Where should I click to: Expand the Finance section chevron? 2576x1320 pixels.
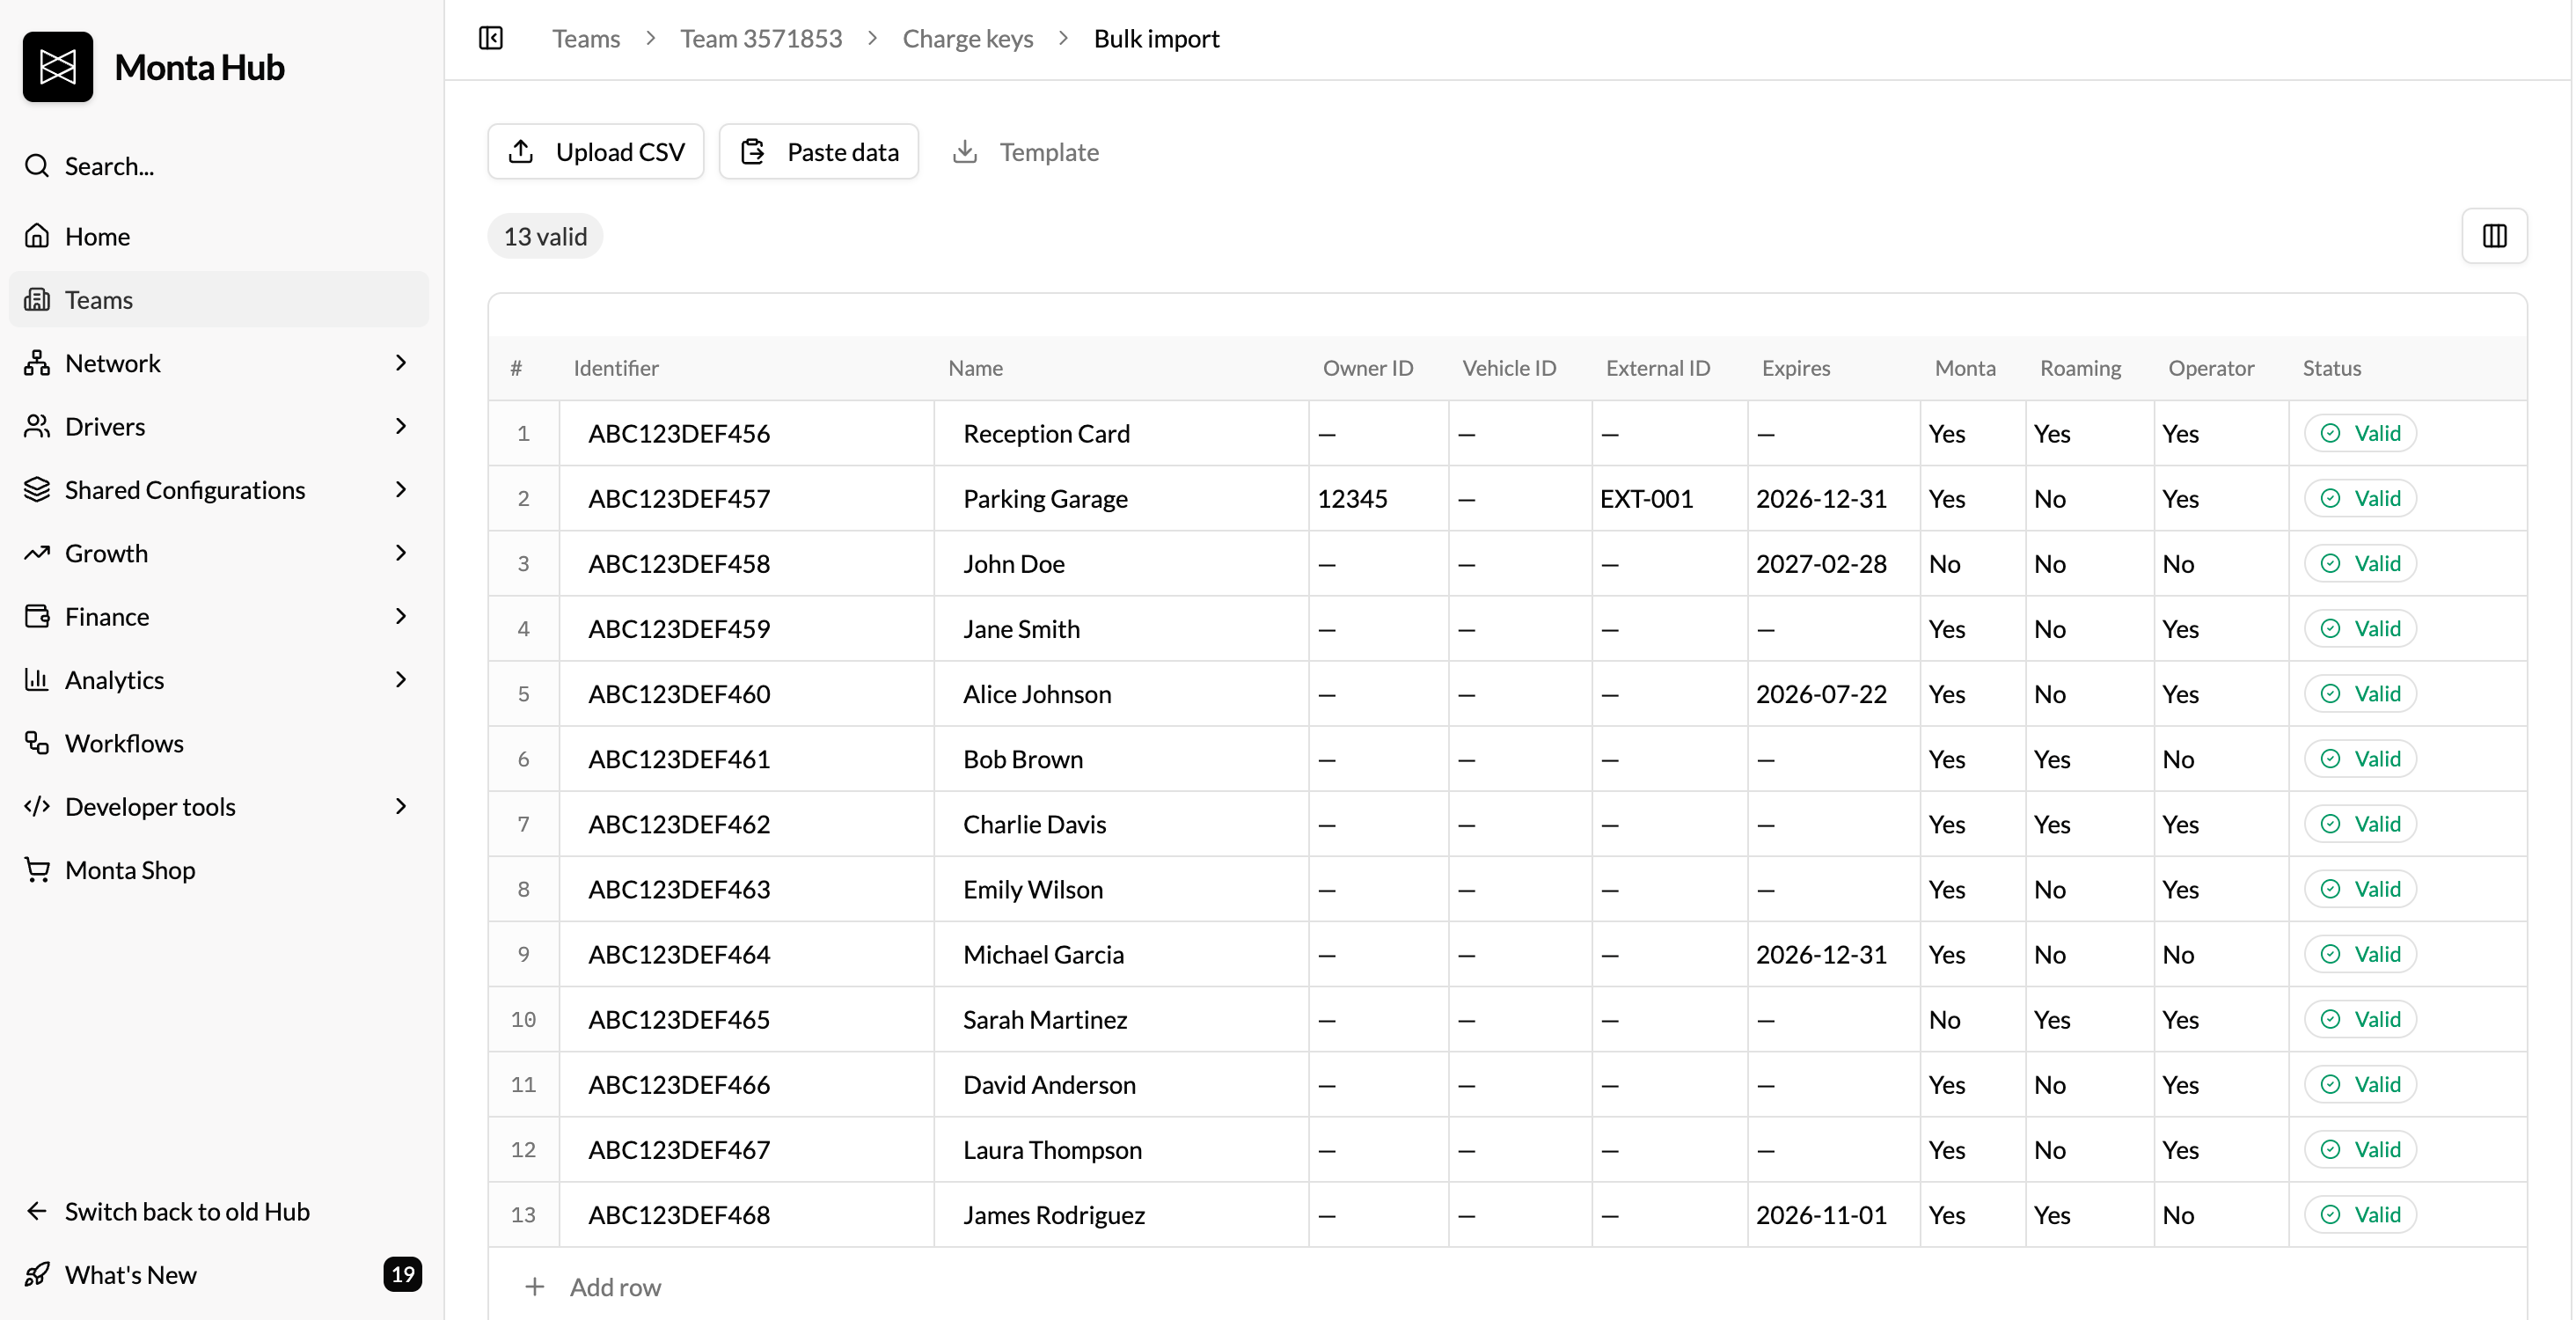pos(401,616)
